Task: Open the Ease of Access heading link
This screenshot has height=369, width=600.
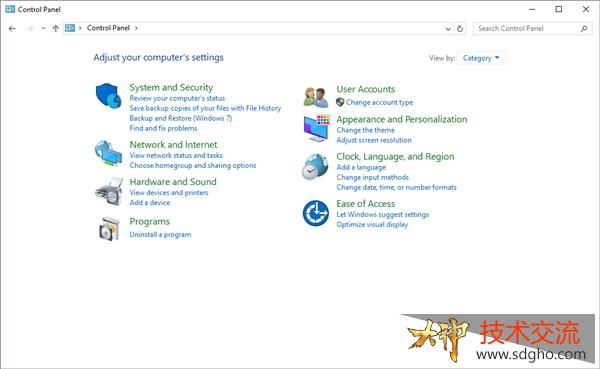Action: 366,204
